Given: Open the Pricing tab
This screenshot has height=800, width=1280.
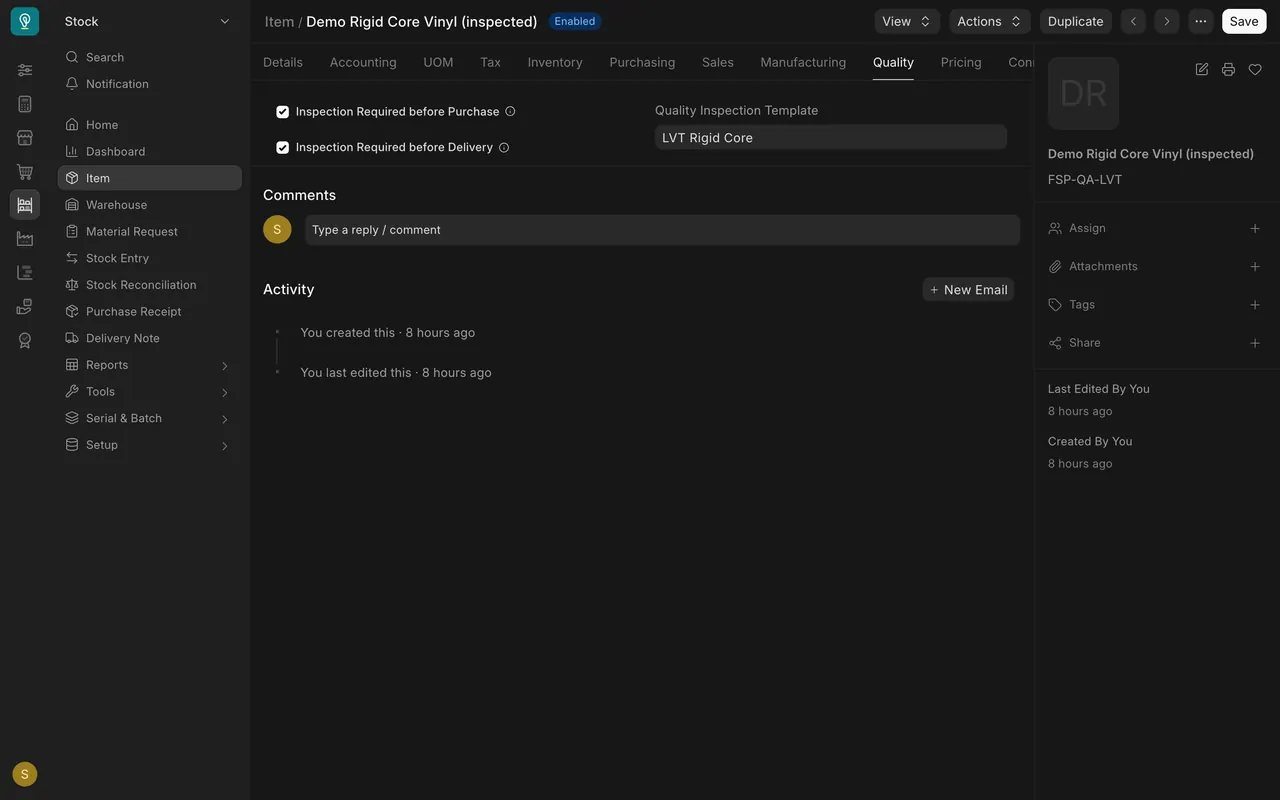Looking at the screenshot, I should point(961,62).
